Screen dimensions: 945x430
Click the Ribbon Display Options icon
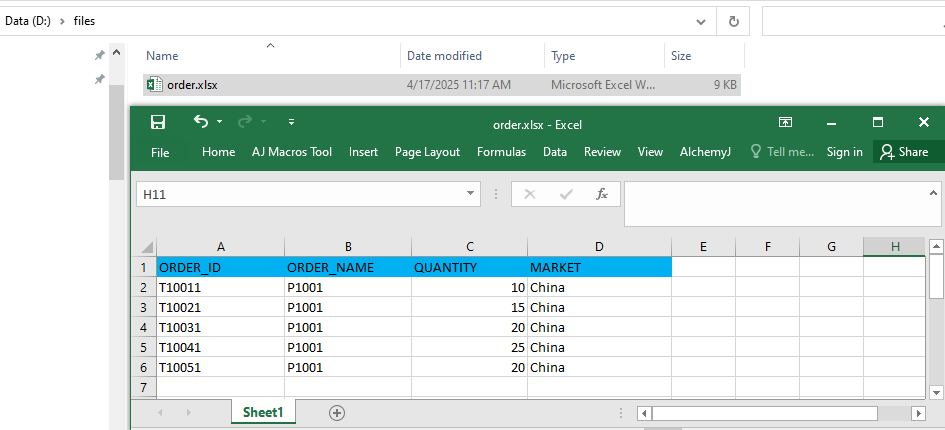click(786, 122)
